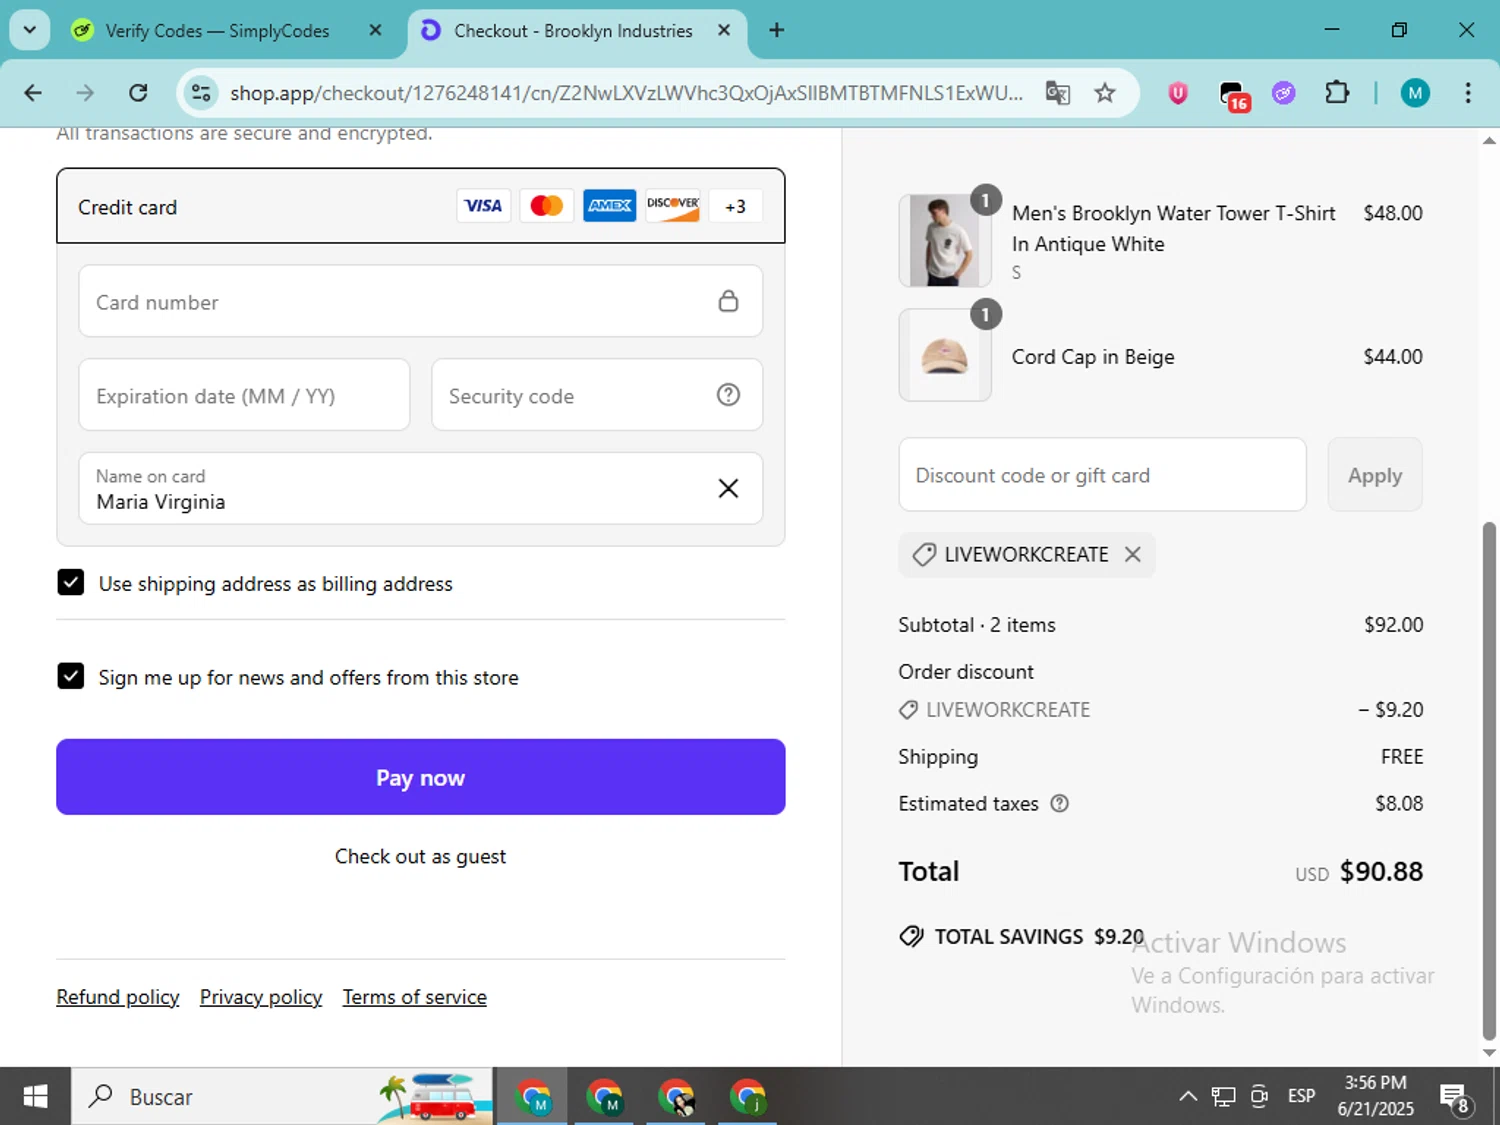Click the ESP language indicator

click(x=1302, y=1096)
